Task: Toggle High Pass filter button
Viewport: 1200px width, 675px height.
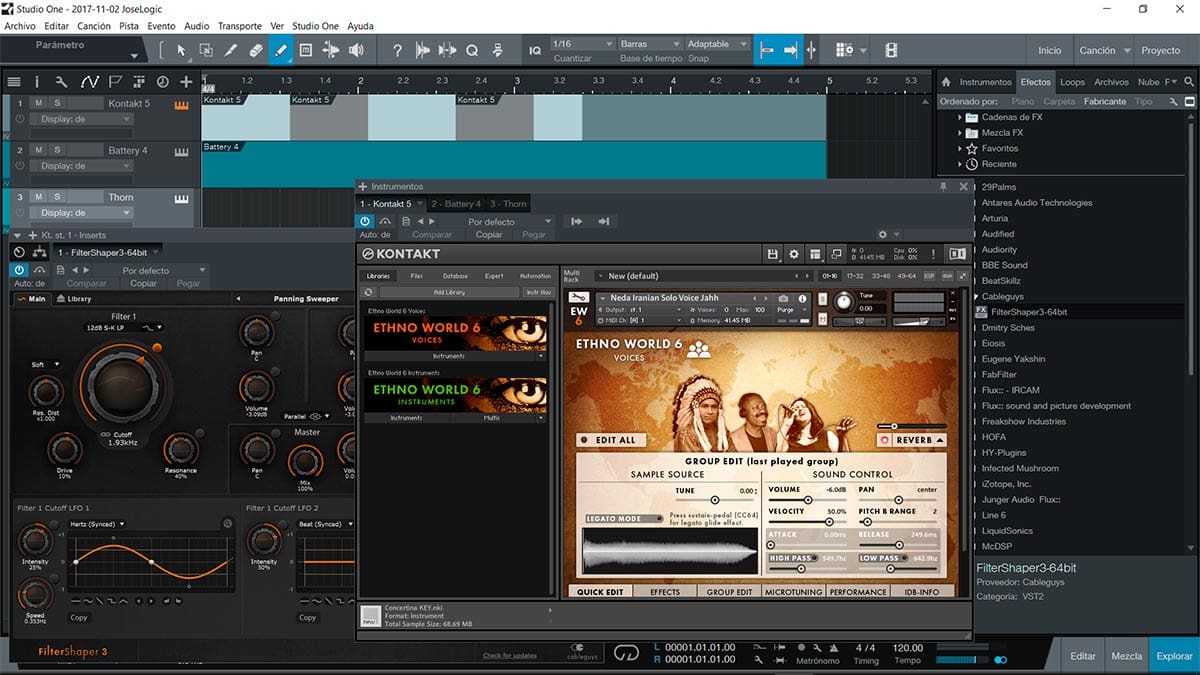Action: [x=792, y=558]
